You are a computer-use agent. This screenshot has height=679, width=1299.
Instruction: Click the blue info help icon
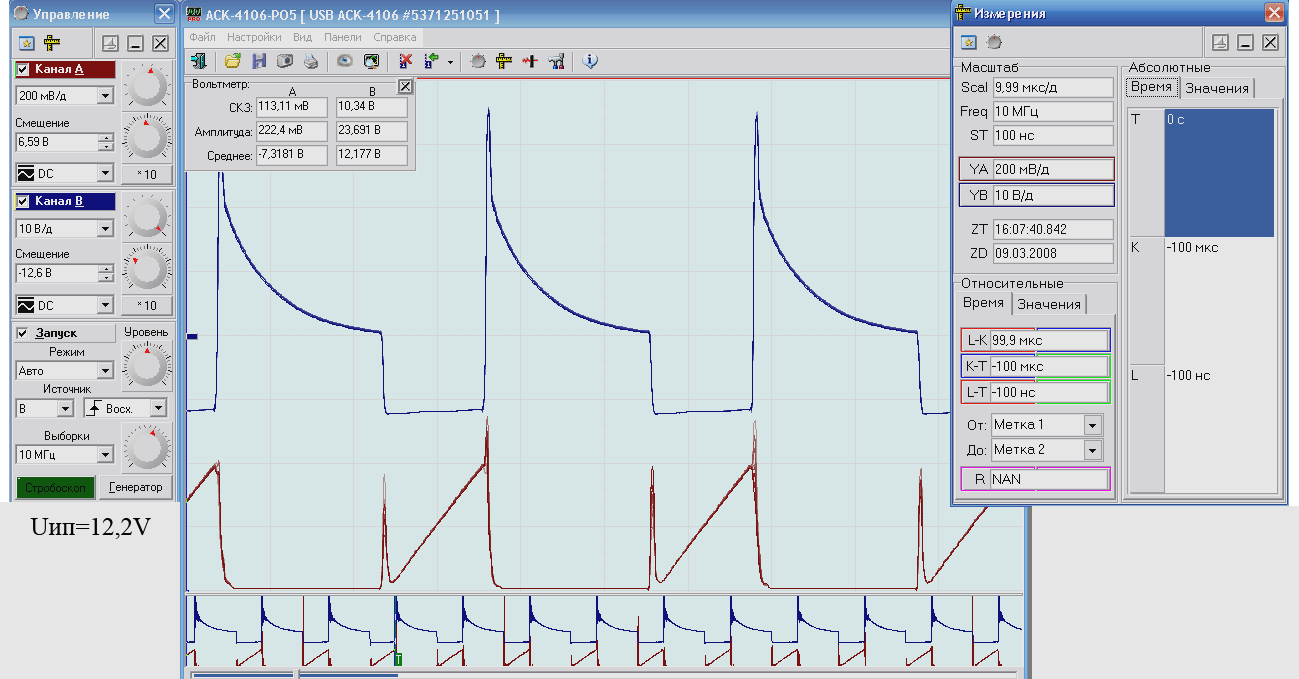tap(590, 61)
